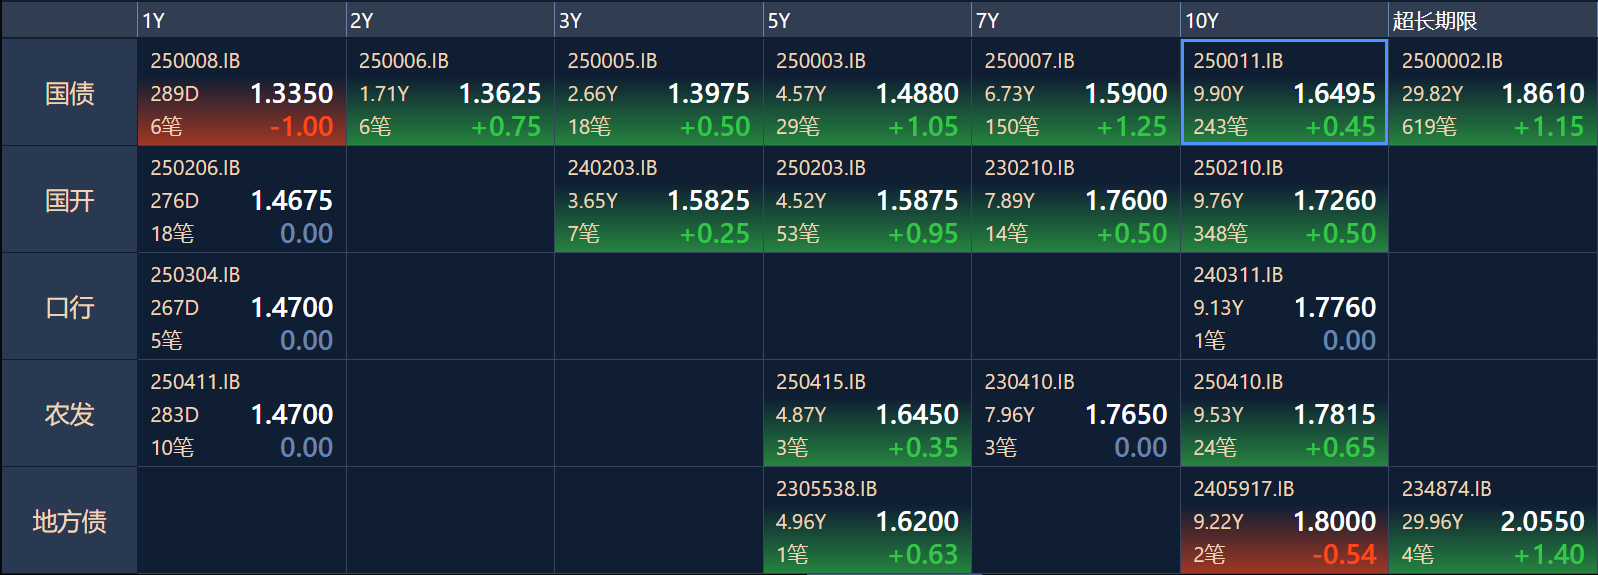Click the red change -0.54
1598x575 pixels.
point(1344,555)
